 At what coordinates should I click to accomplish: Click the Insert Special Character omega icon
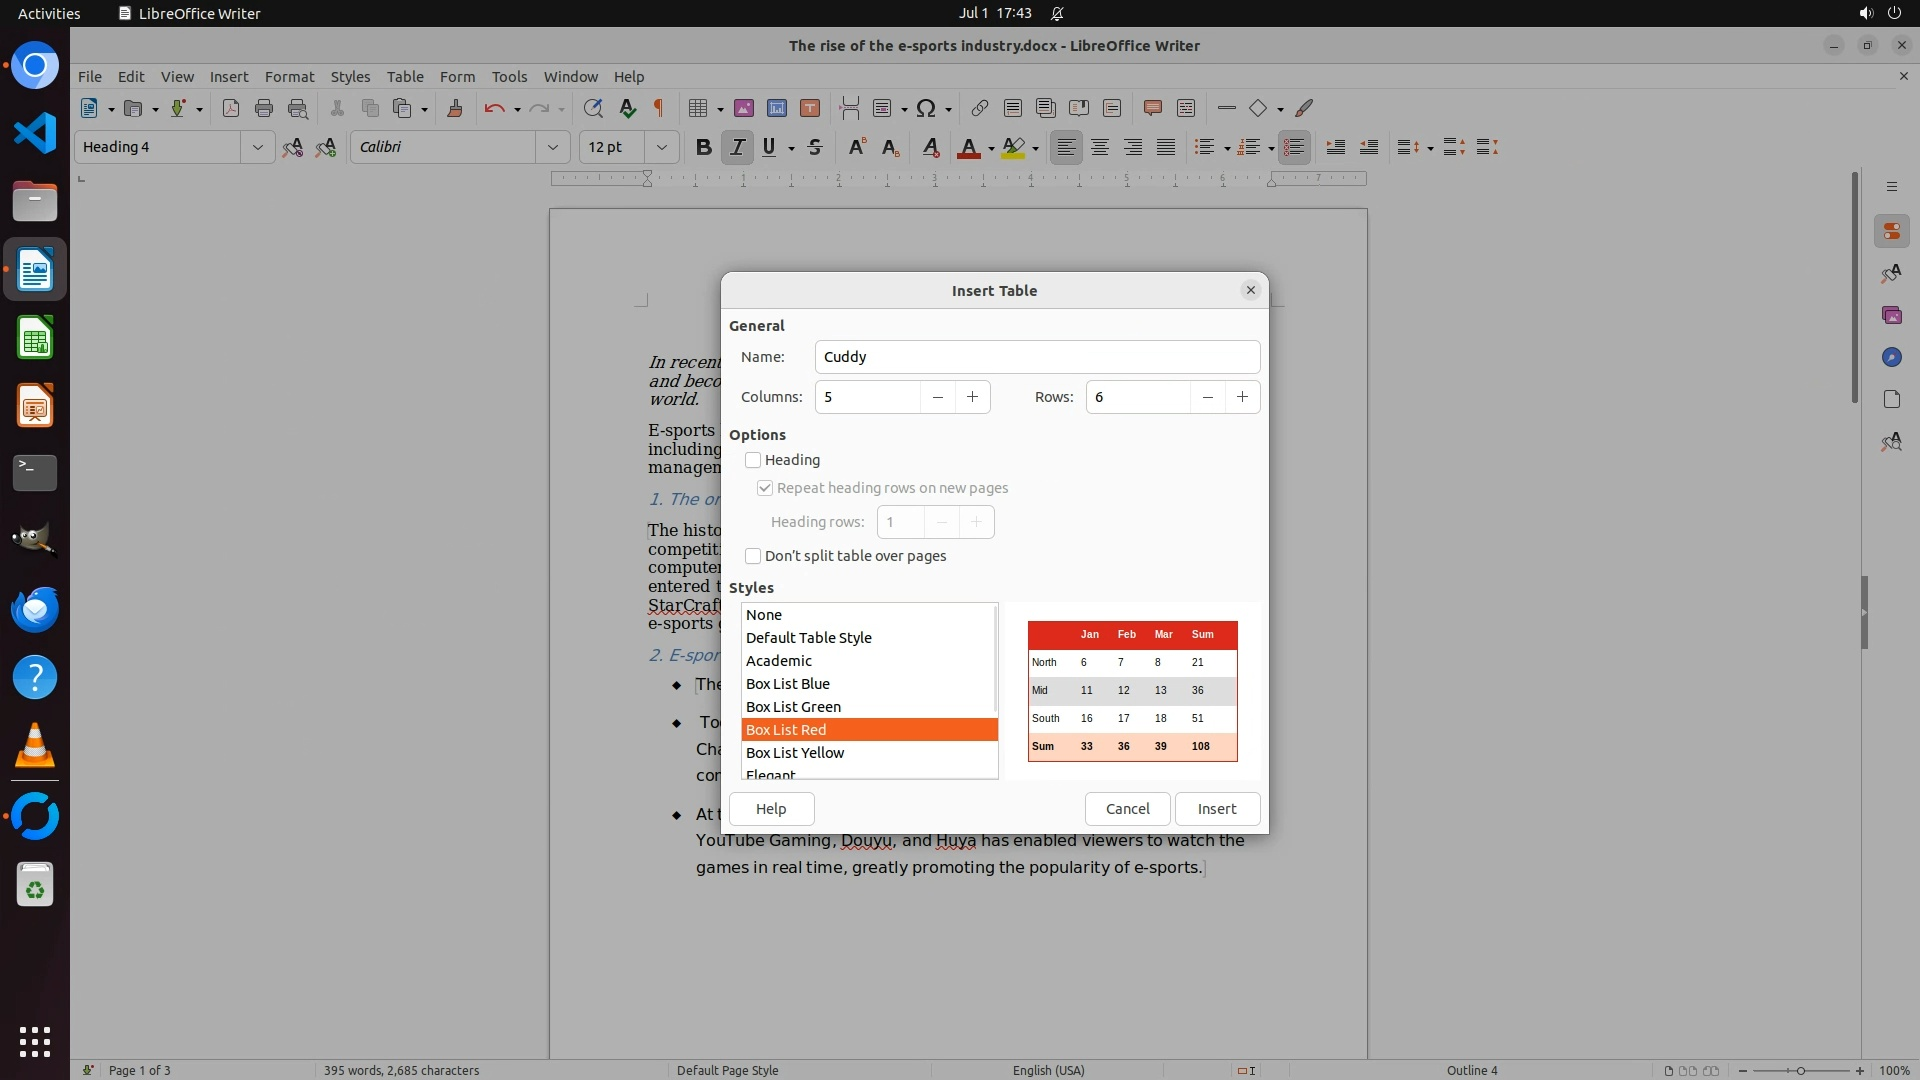pos(926,108)
